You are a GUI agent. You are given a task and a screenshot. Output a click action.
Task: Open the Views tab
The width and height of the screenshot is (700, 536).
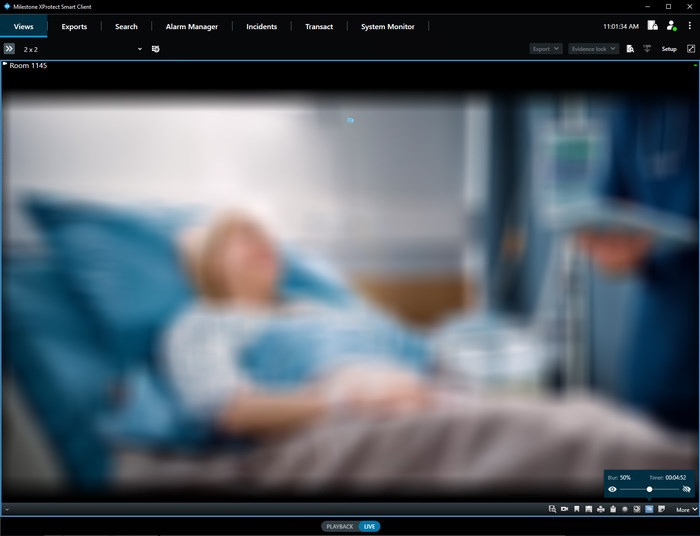coord(24,26)
